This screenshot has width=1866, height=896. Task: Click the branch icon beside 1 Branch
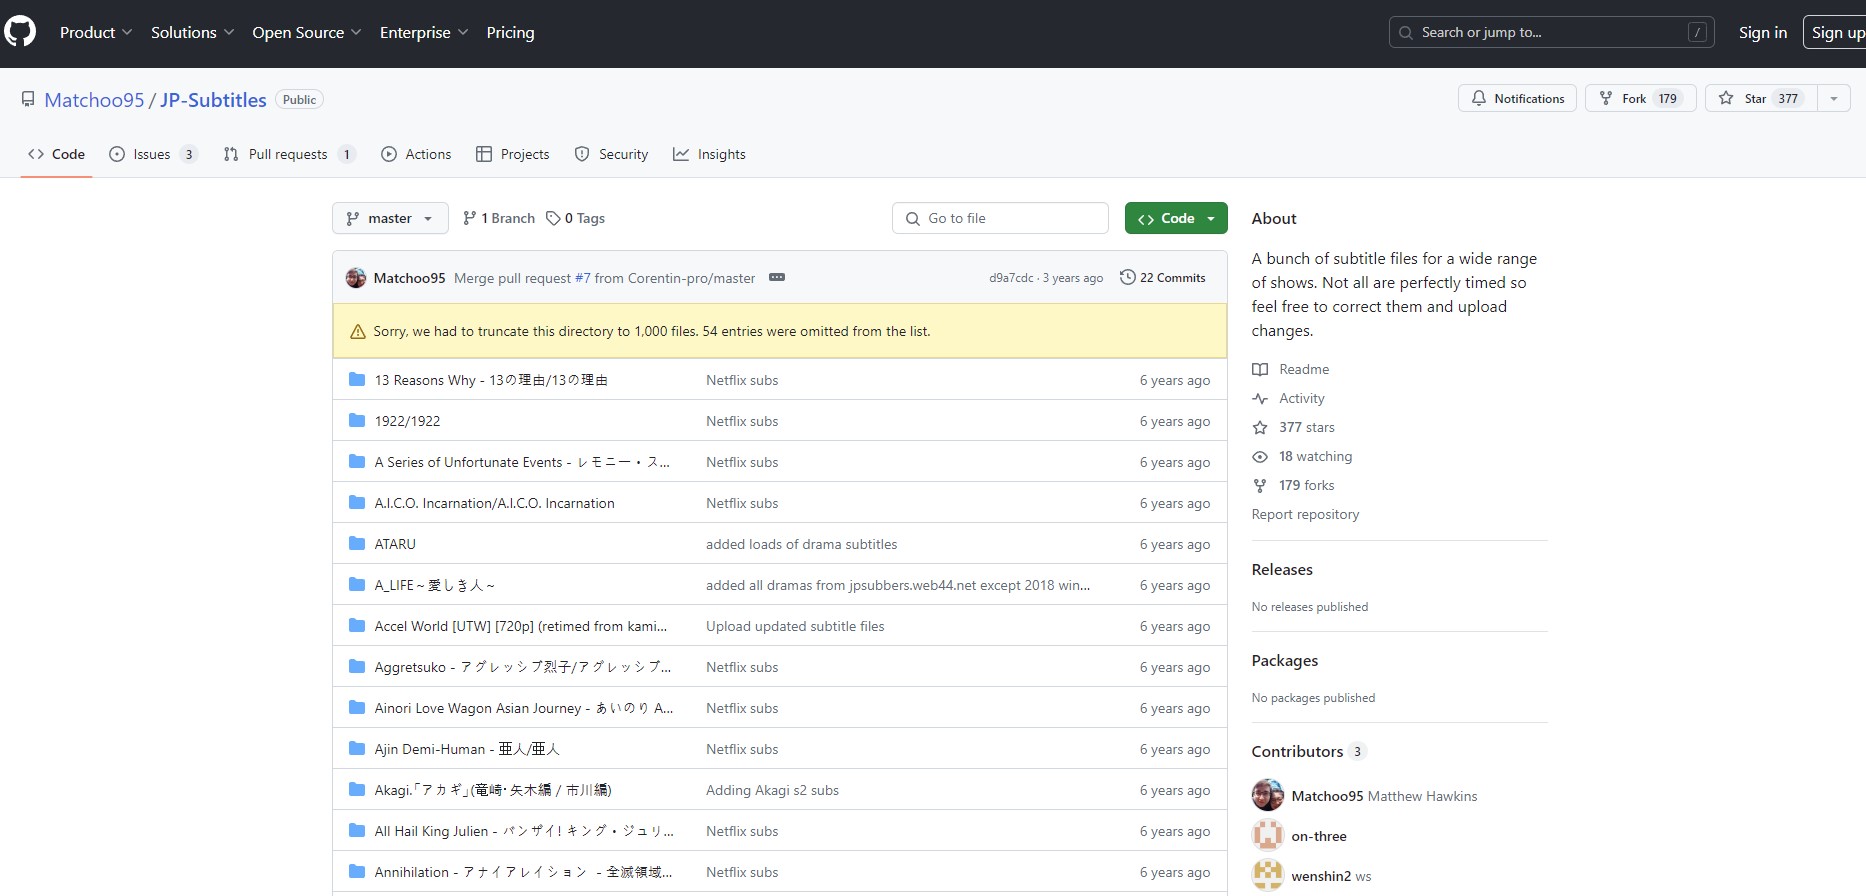470,218
